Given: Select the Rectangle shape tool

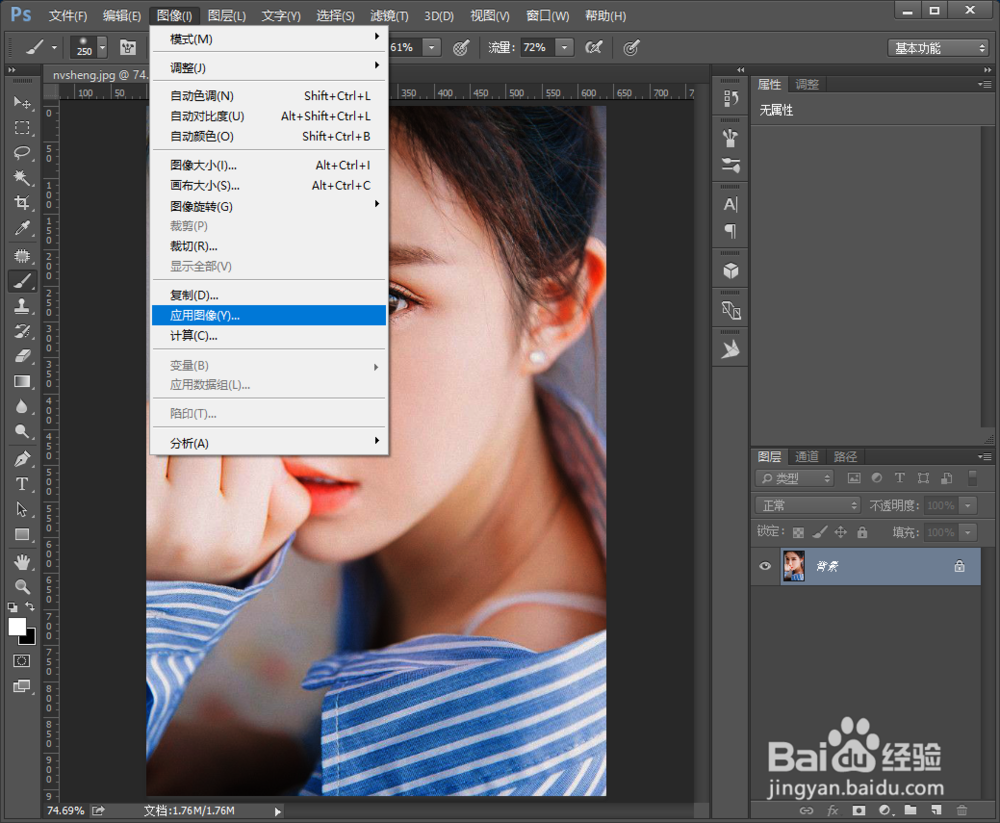Looking at the screenshot, I should pos(22,535).
